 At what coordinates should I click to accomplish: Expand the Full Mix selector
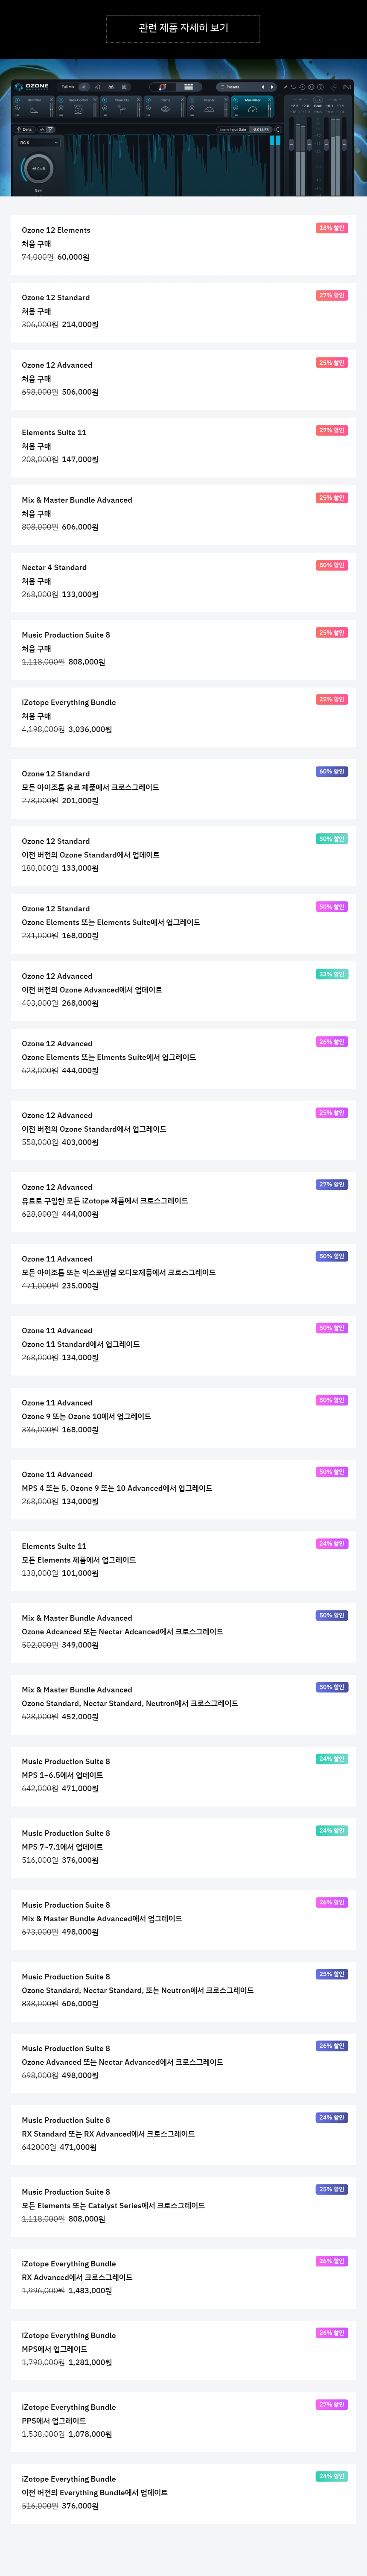point(68,87)
